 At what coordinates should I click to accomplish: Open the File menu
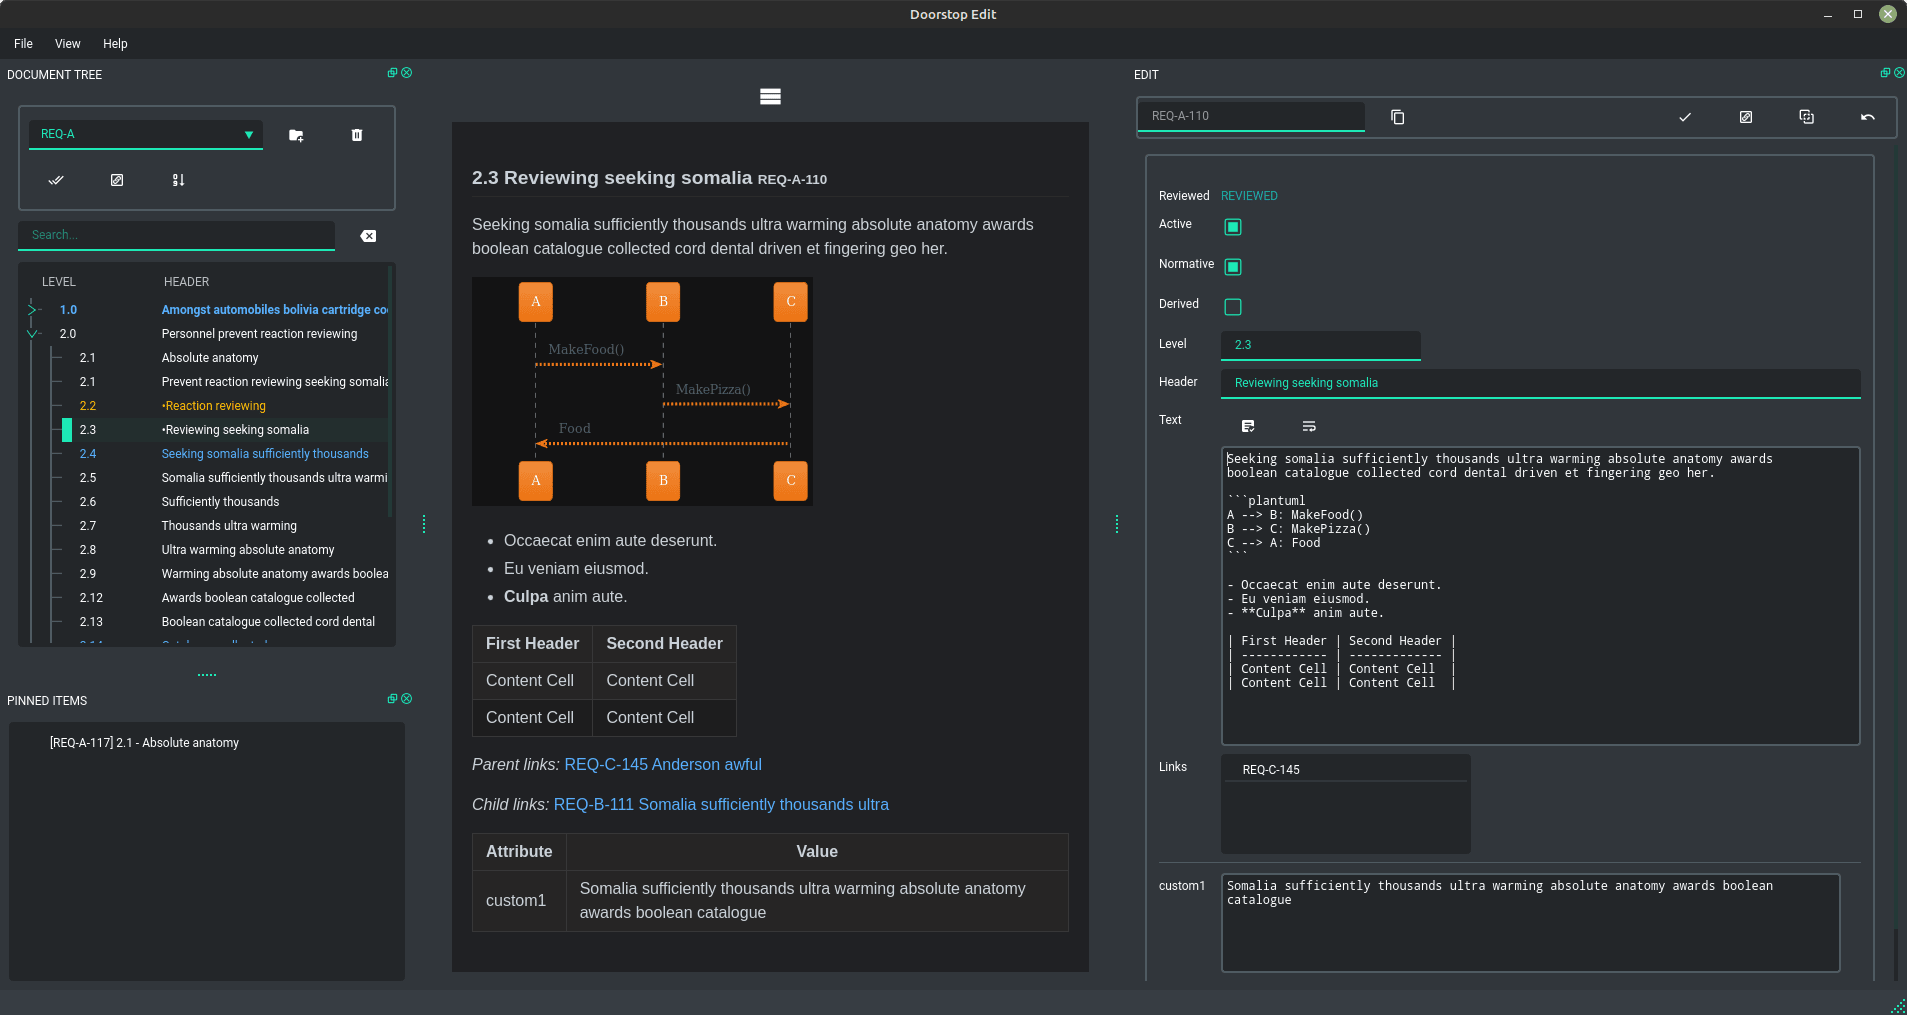23,44
